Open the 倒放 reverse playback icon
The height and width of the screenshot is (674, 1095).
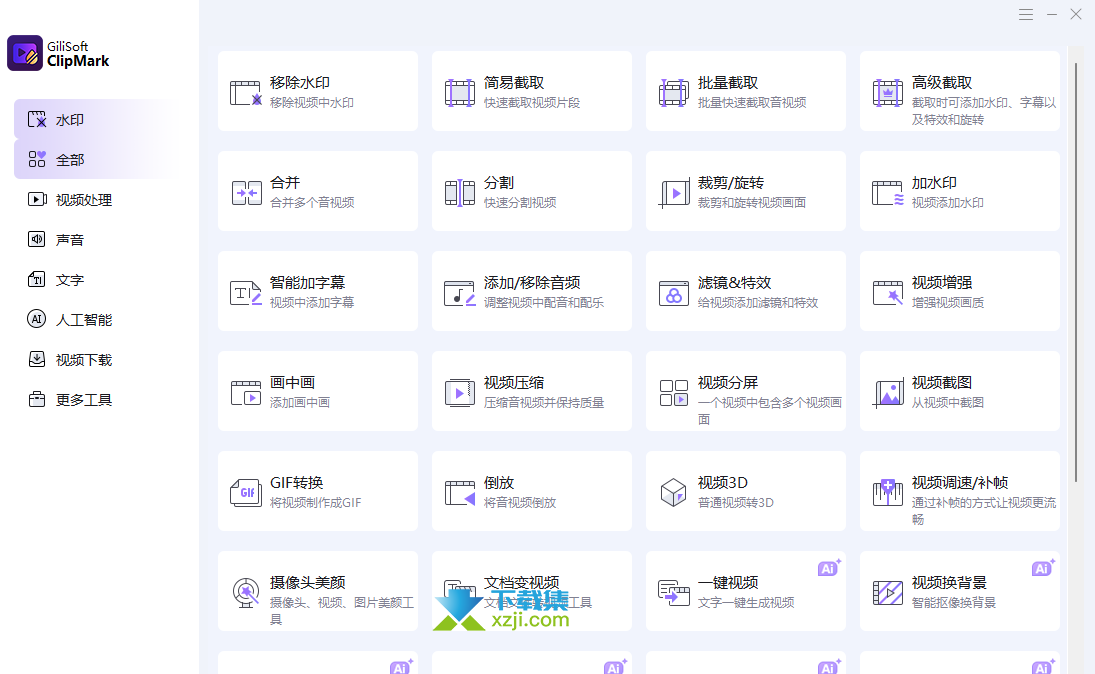click(460, 492)
